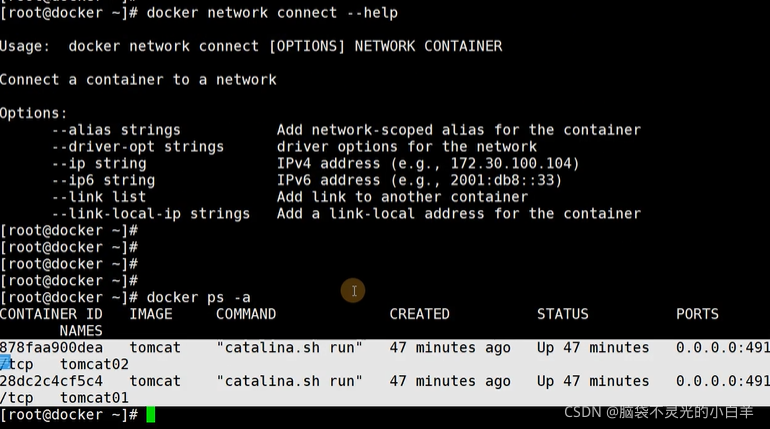The height and width of the screenshot is (429, 770).
Task: Click '47 minutes ago' in the 878faa900dea row
Action: 450,348
